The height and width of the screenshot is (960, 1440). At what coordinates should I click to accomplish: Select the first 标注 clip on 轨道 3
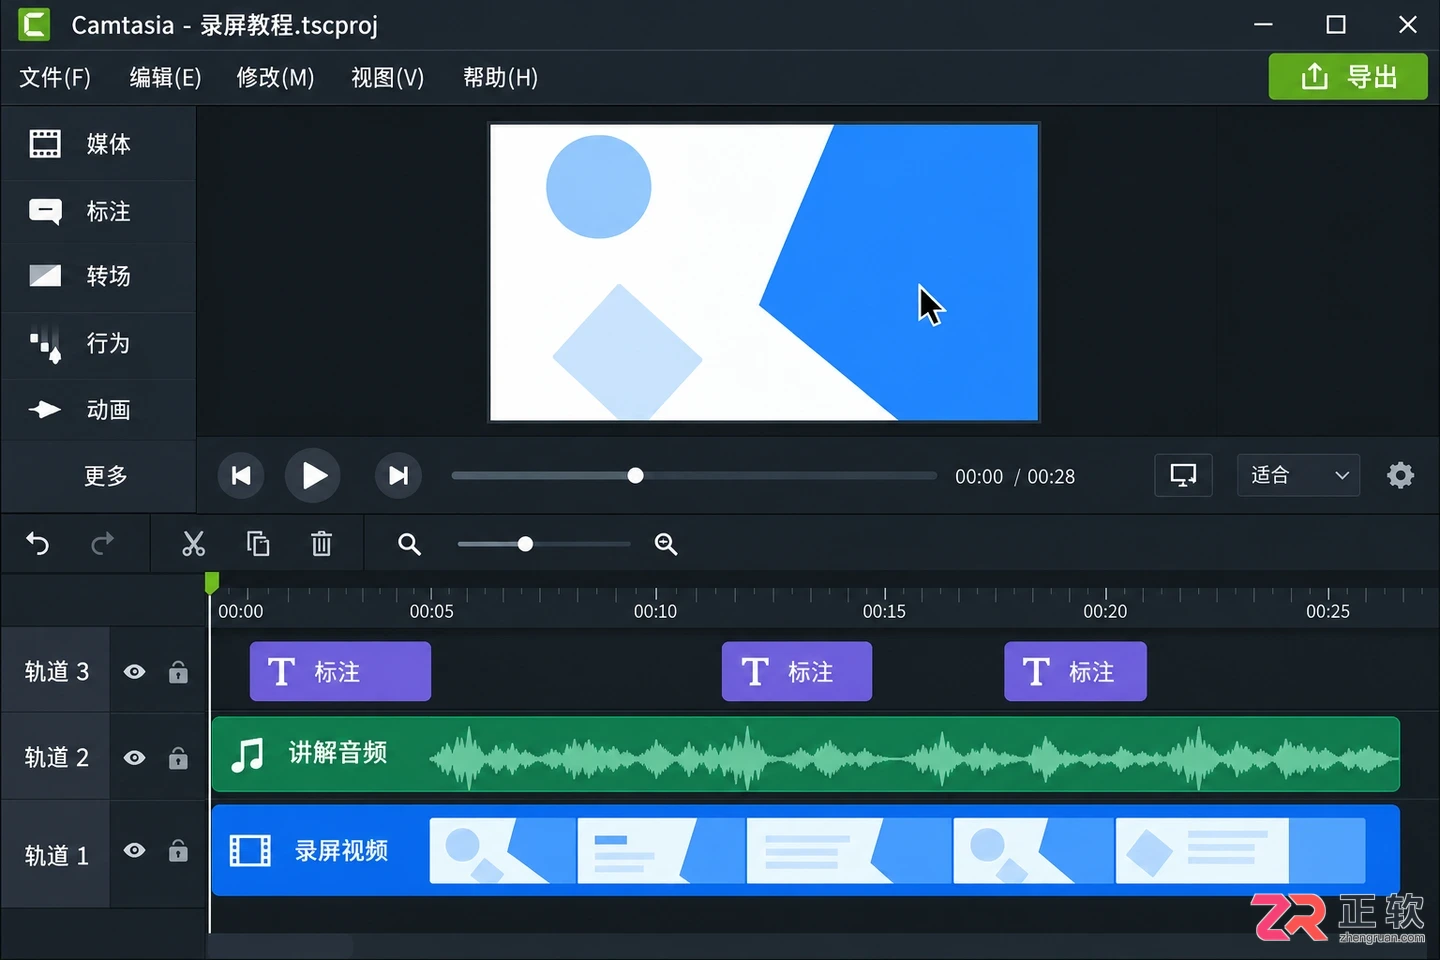pos(340,672)
